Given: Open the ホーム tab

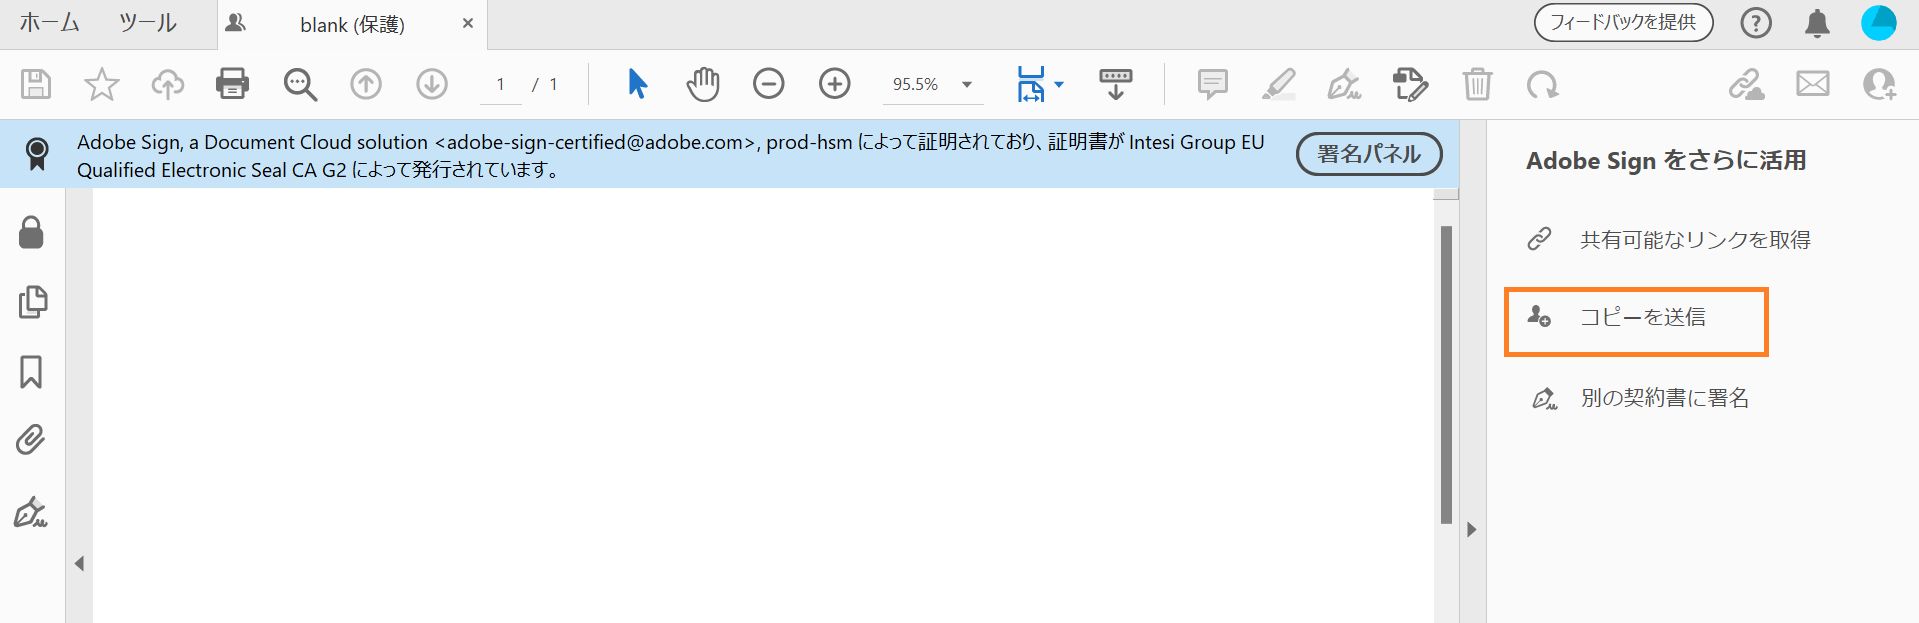Looking at the screenshot, I should point(49,23).
